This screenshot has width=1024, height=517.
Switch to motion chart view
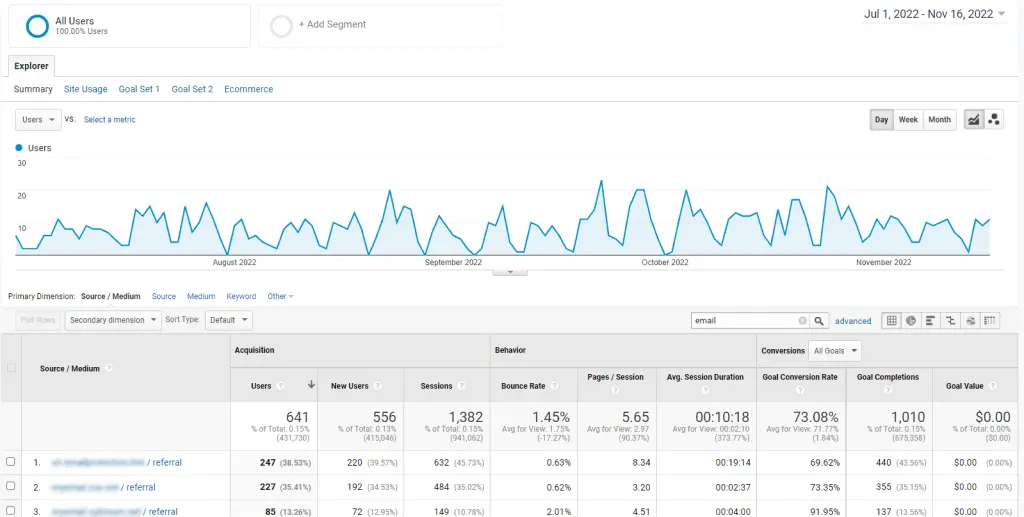[x=993, y=119]
